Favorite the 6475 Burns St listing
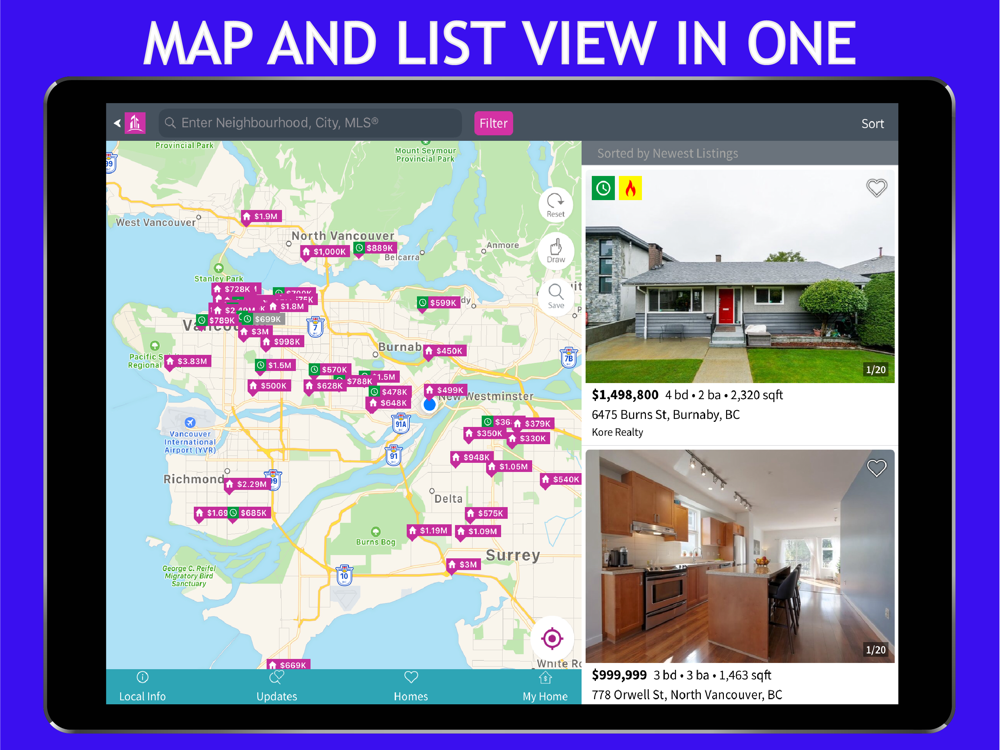 [876, 188]
